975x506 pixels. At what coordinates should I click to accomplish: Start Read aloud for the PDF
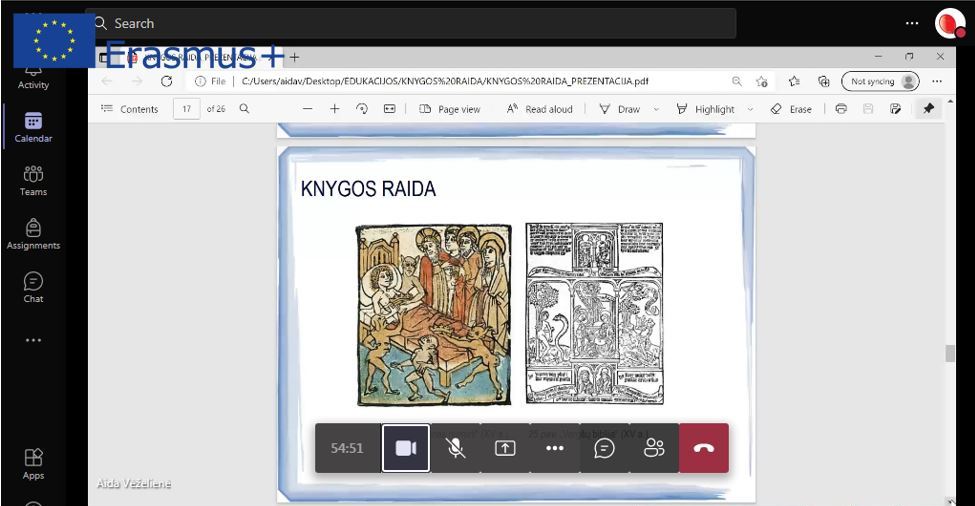(x=539, y=109)
